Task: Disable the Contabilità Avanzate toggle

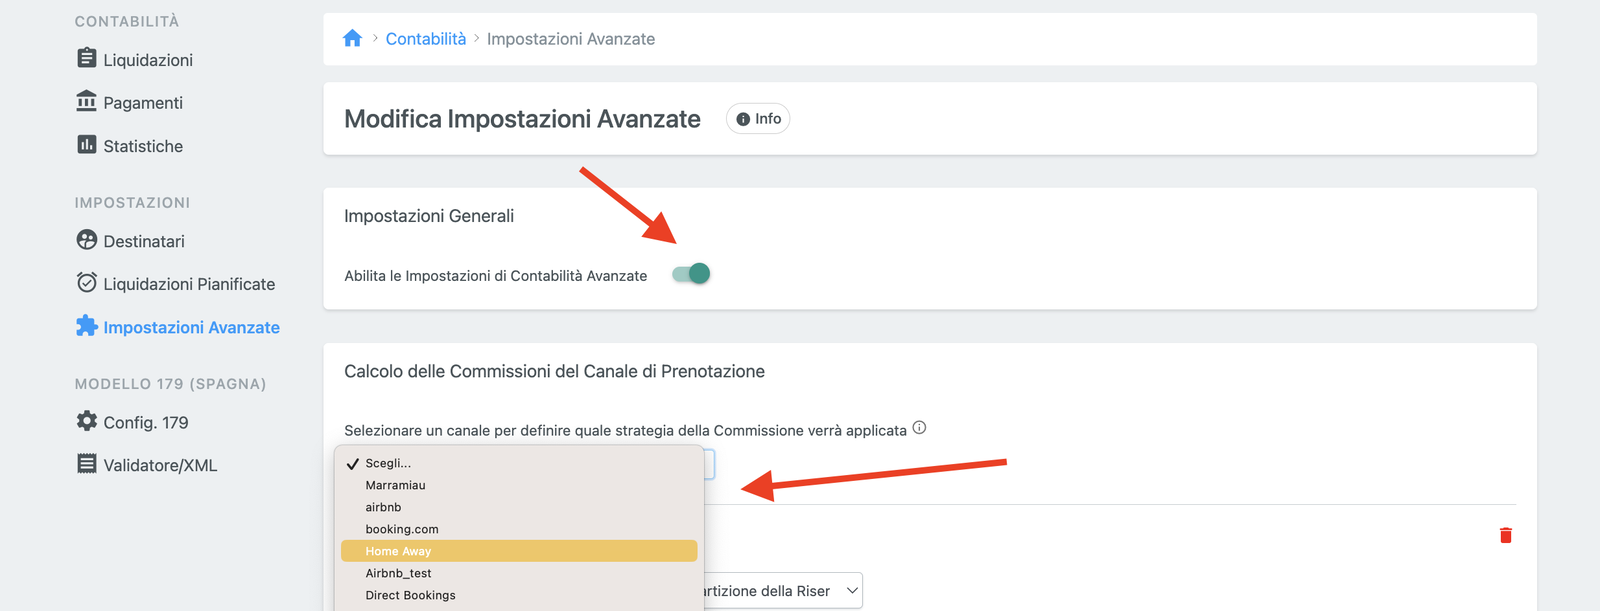Action: tap(691, 274)
